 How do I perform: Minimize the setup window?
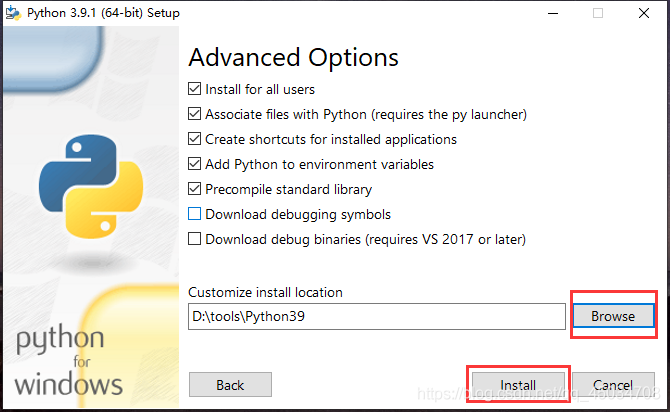tap(553, 13)
